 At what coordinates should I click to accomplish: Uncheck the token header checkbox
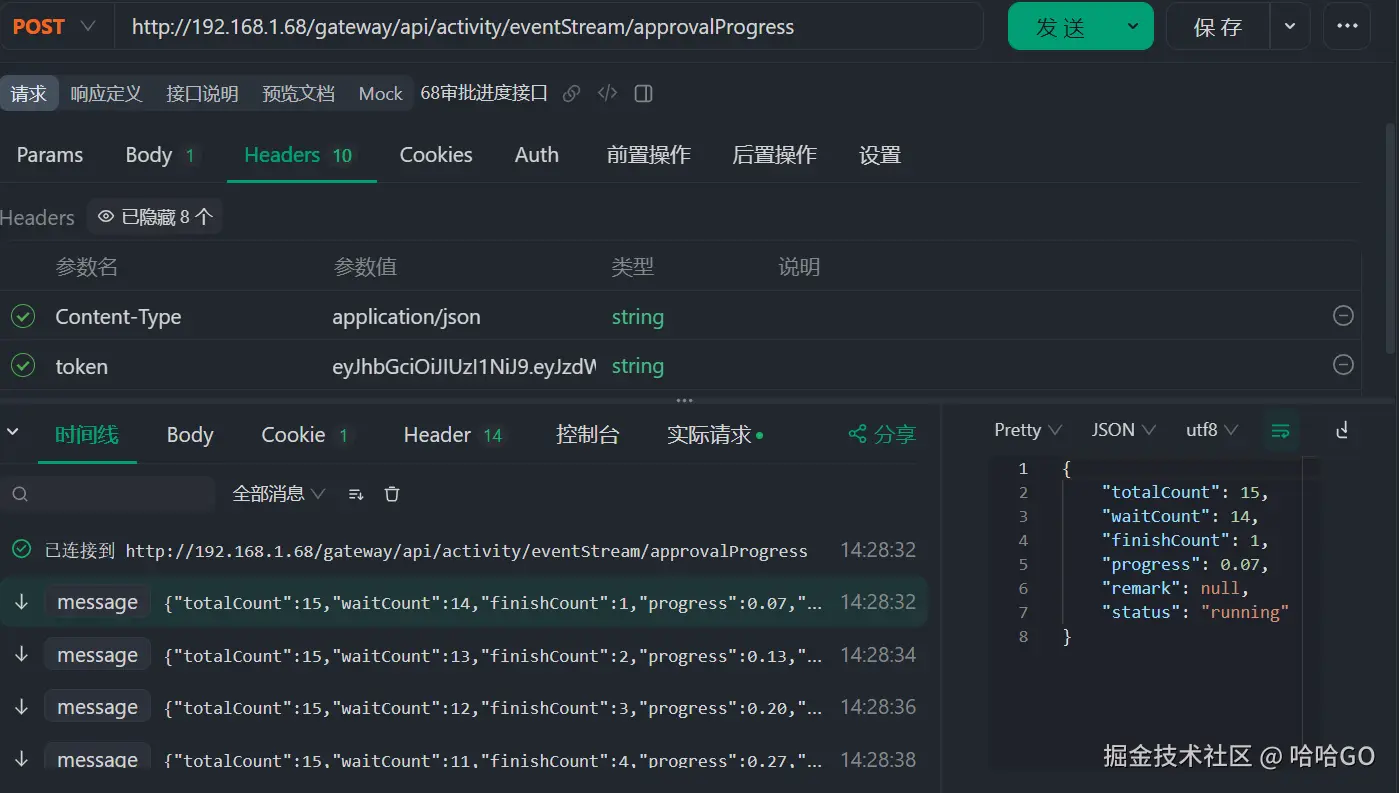23,366
